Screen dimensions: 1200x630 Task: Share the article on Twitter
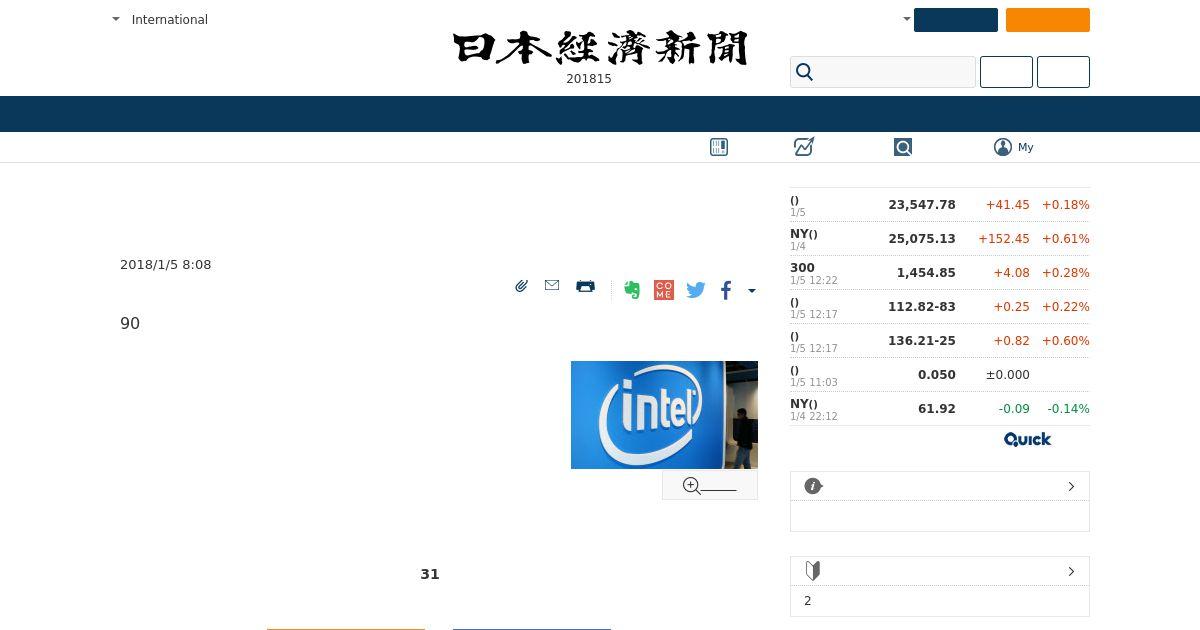[696, 290]
